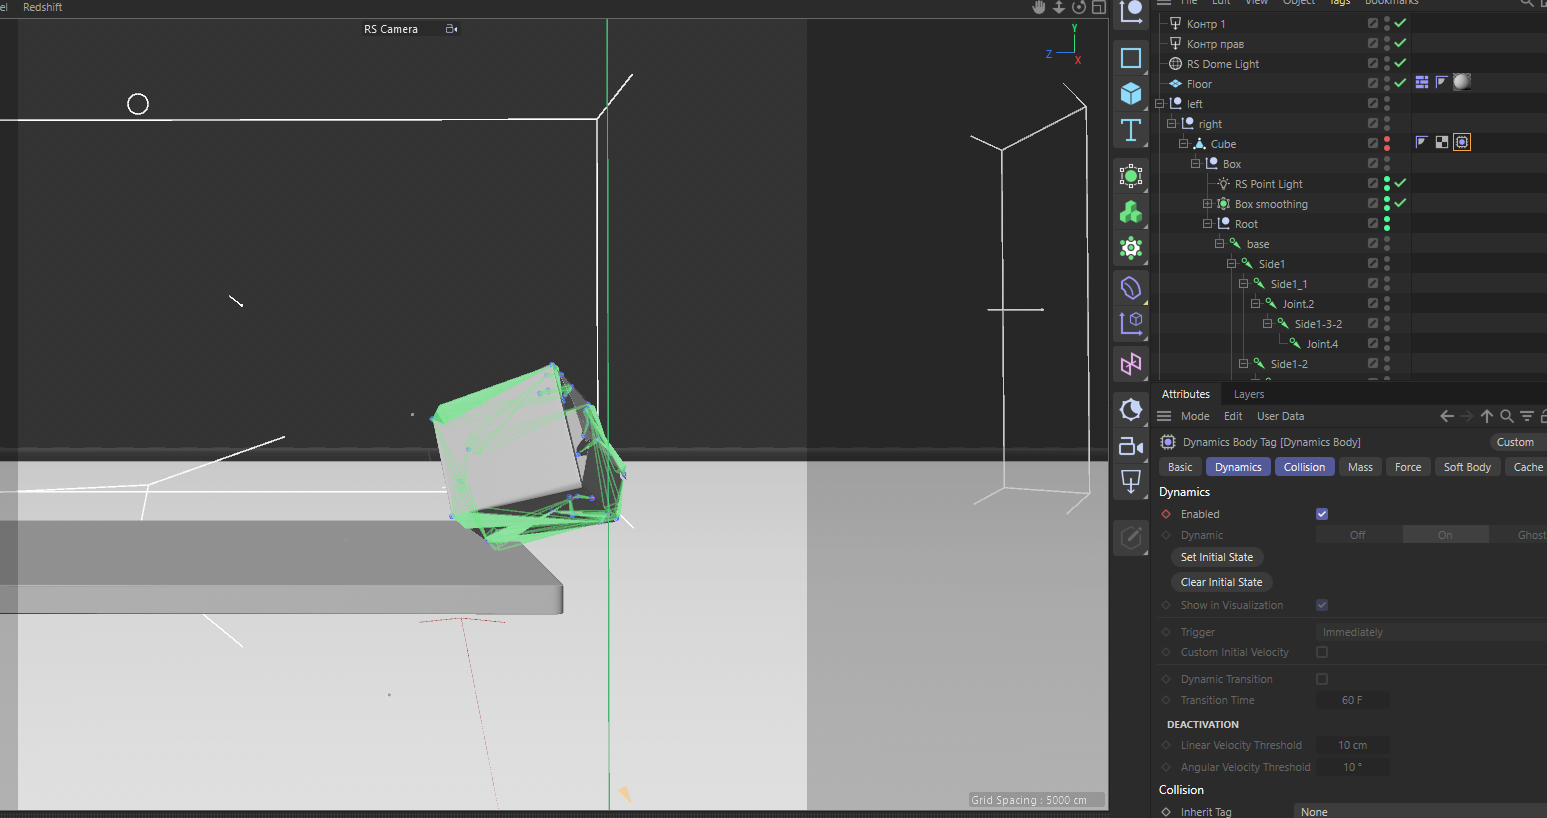1547x818 pixels.
Task: Toggle the red visibility dots of Cube
Action: (1387, 144)
